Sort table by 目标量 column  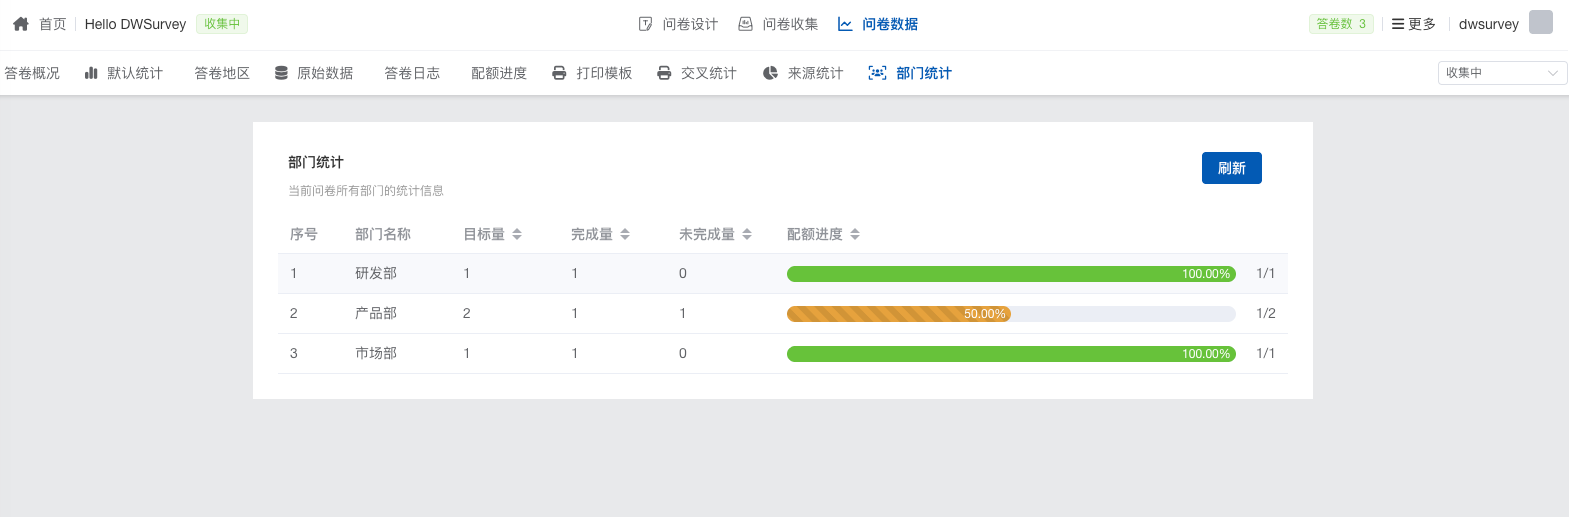point(517,234)
